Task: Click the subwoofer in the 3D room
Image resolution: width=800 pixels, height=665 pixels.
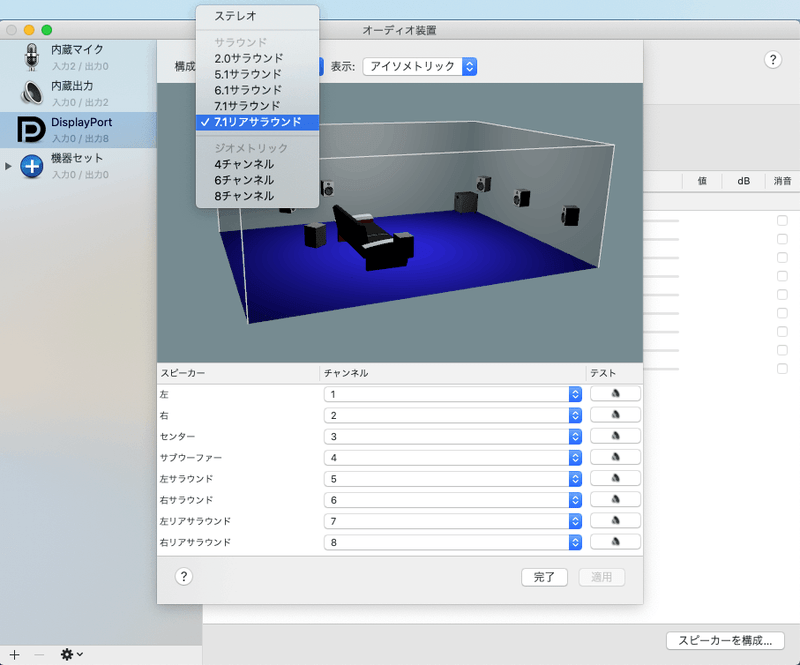Action: (x=465, y=202)
